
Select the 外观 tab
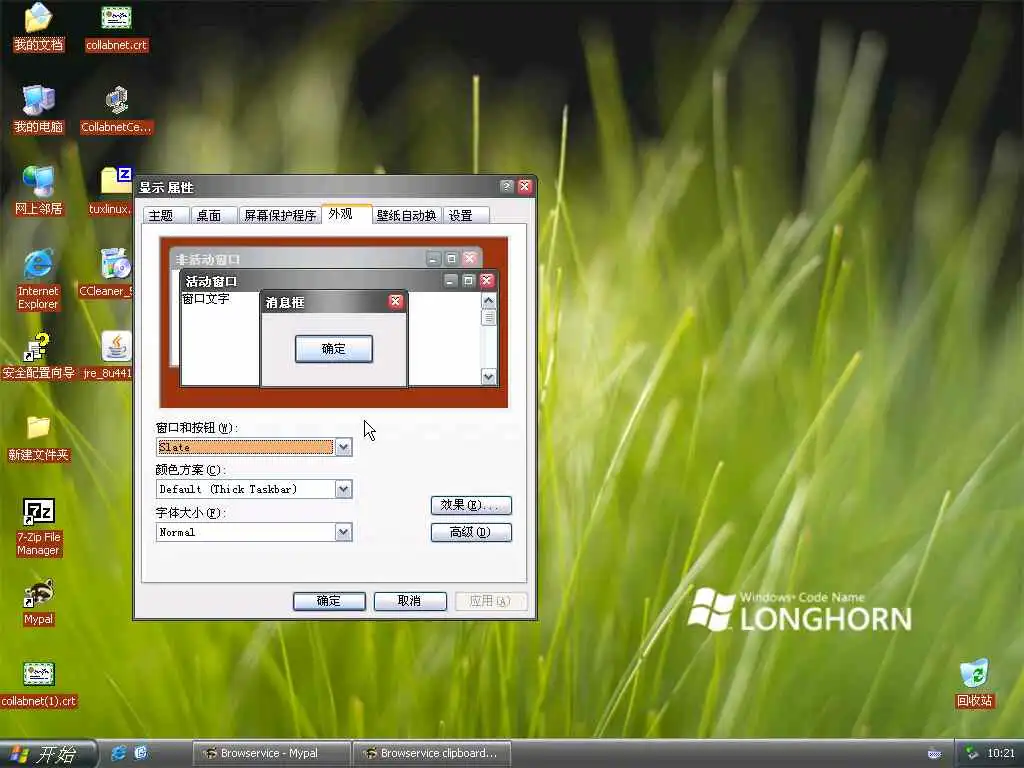tap(346, 214)
